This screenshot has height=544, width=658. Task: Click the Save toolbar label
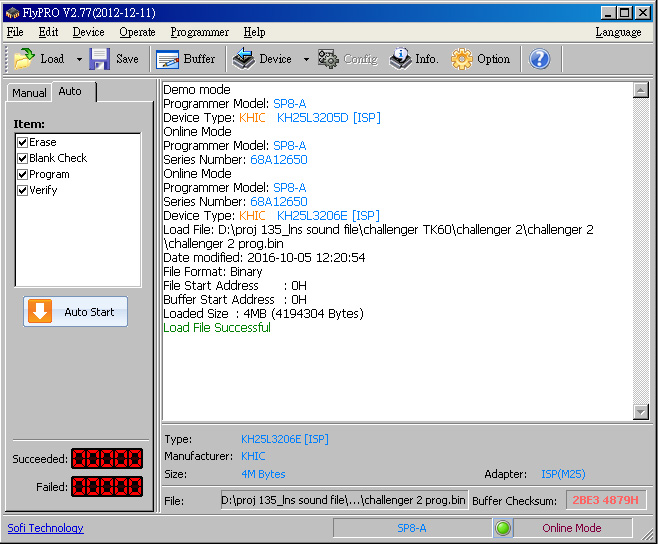127,59
